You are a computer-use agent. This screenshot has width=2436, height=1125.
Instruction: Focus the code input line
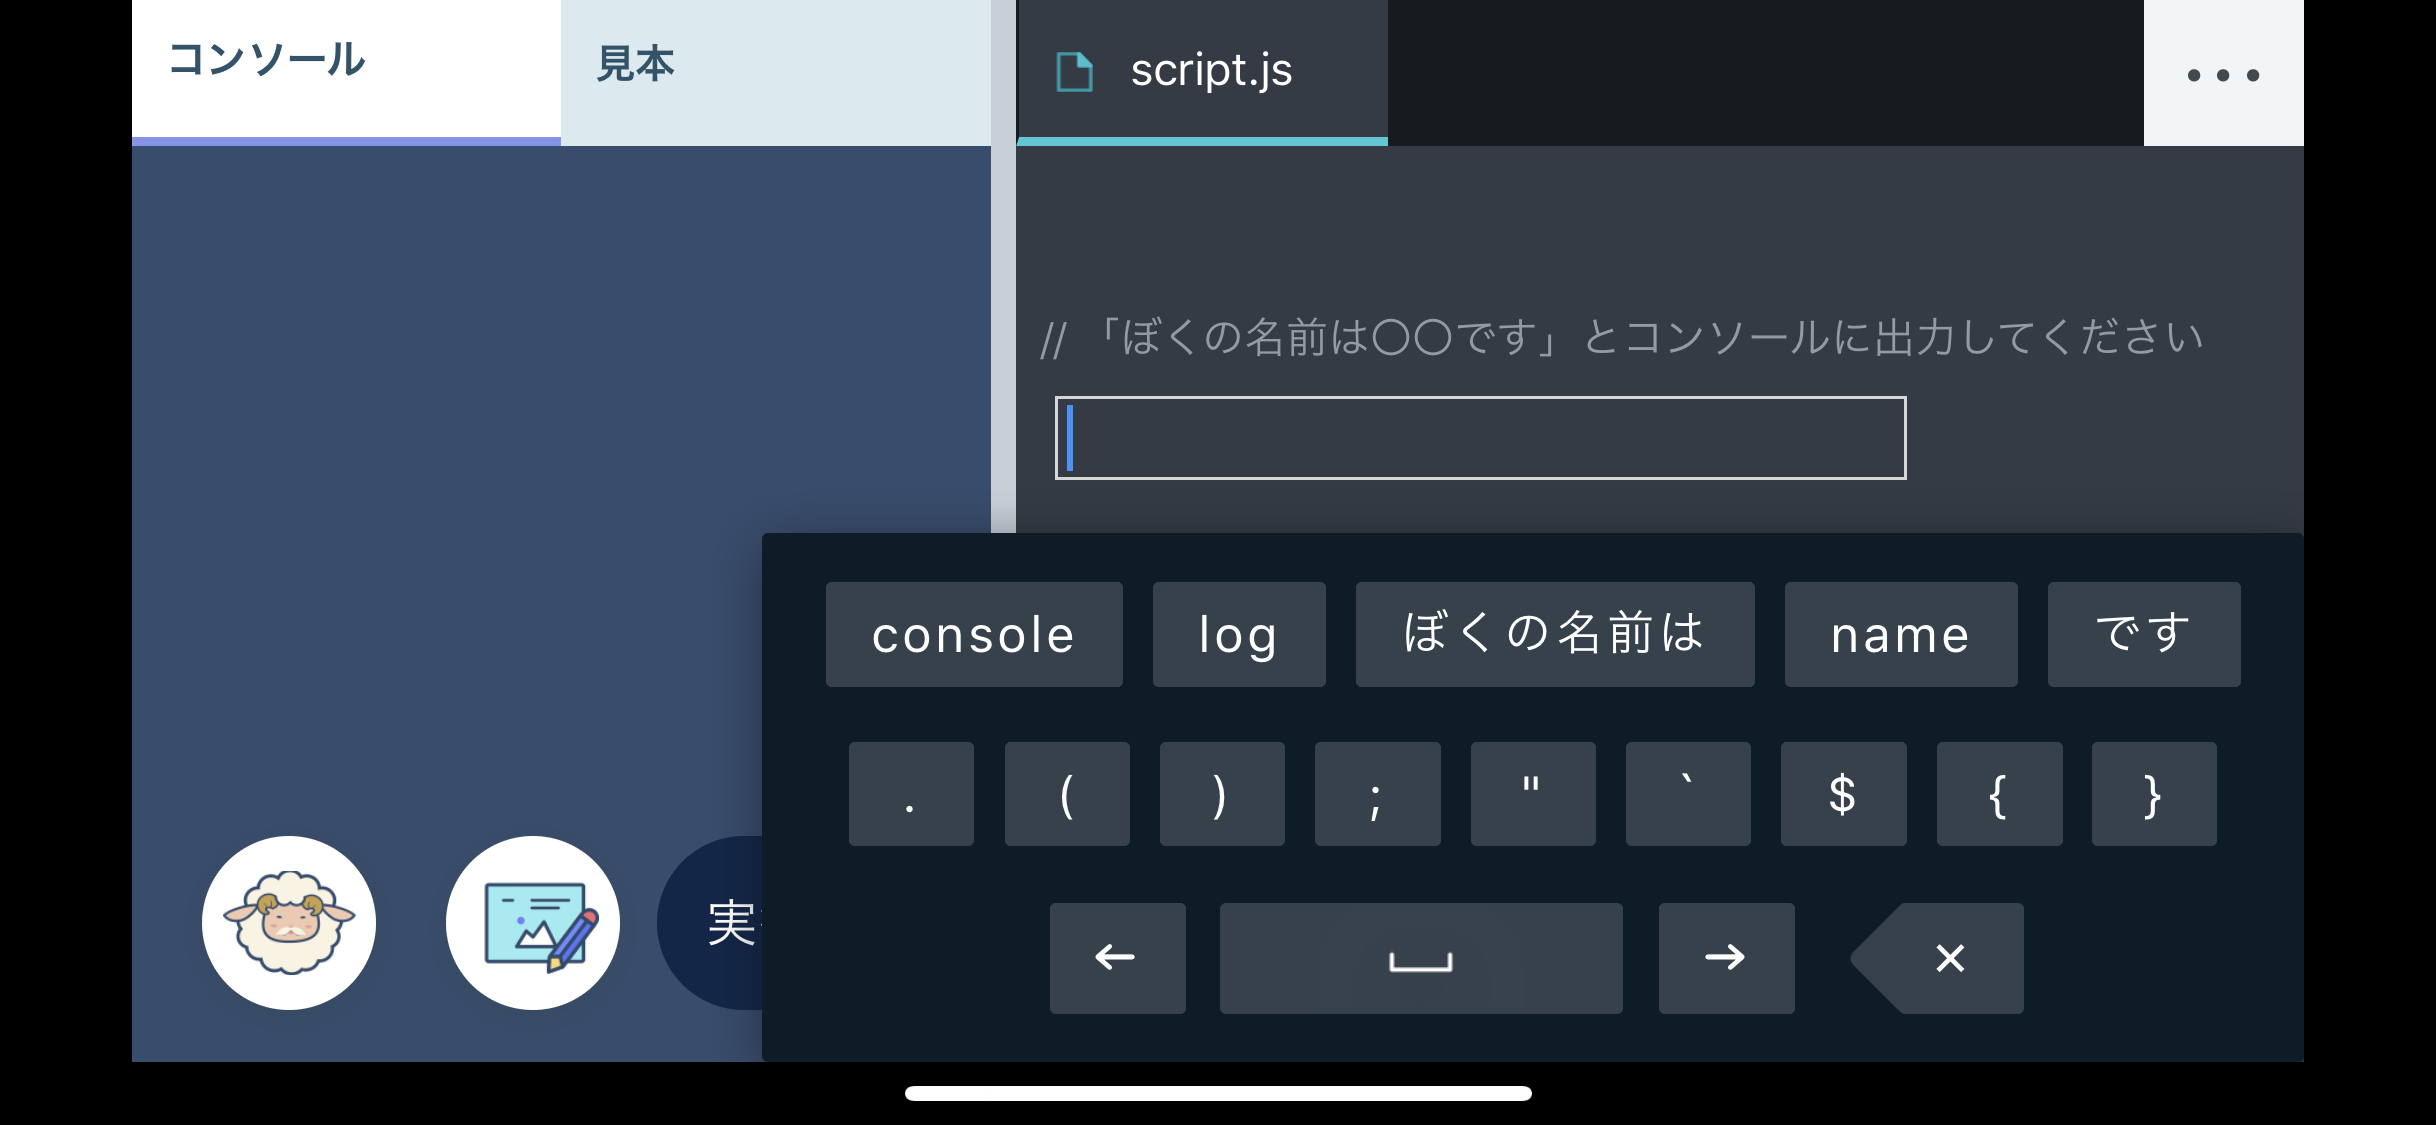1480,438
